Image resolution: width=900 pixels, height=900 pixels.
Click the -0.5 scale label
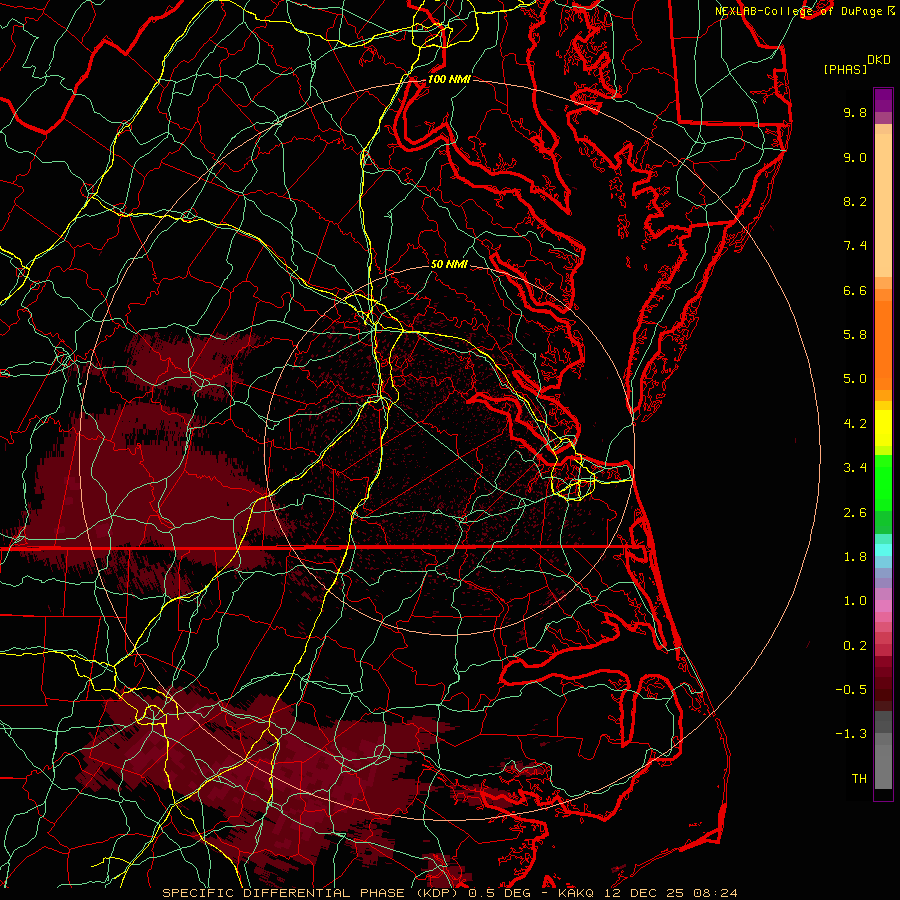[851, 690]
